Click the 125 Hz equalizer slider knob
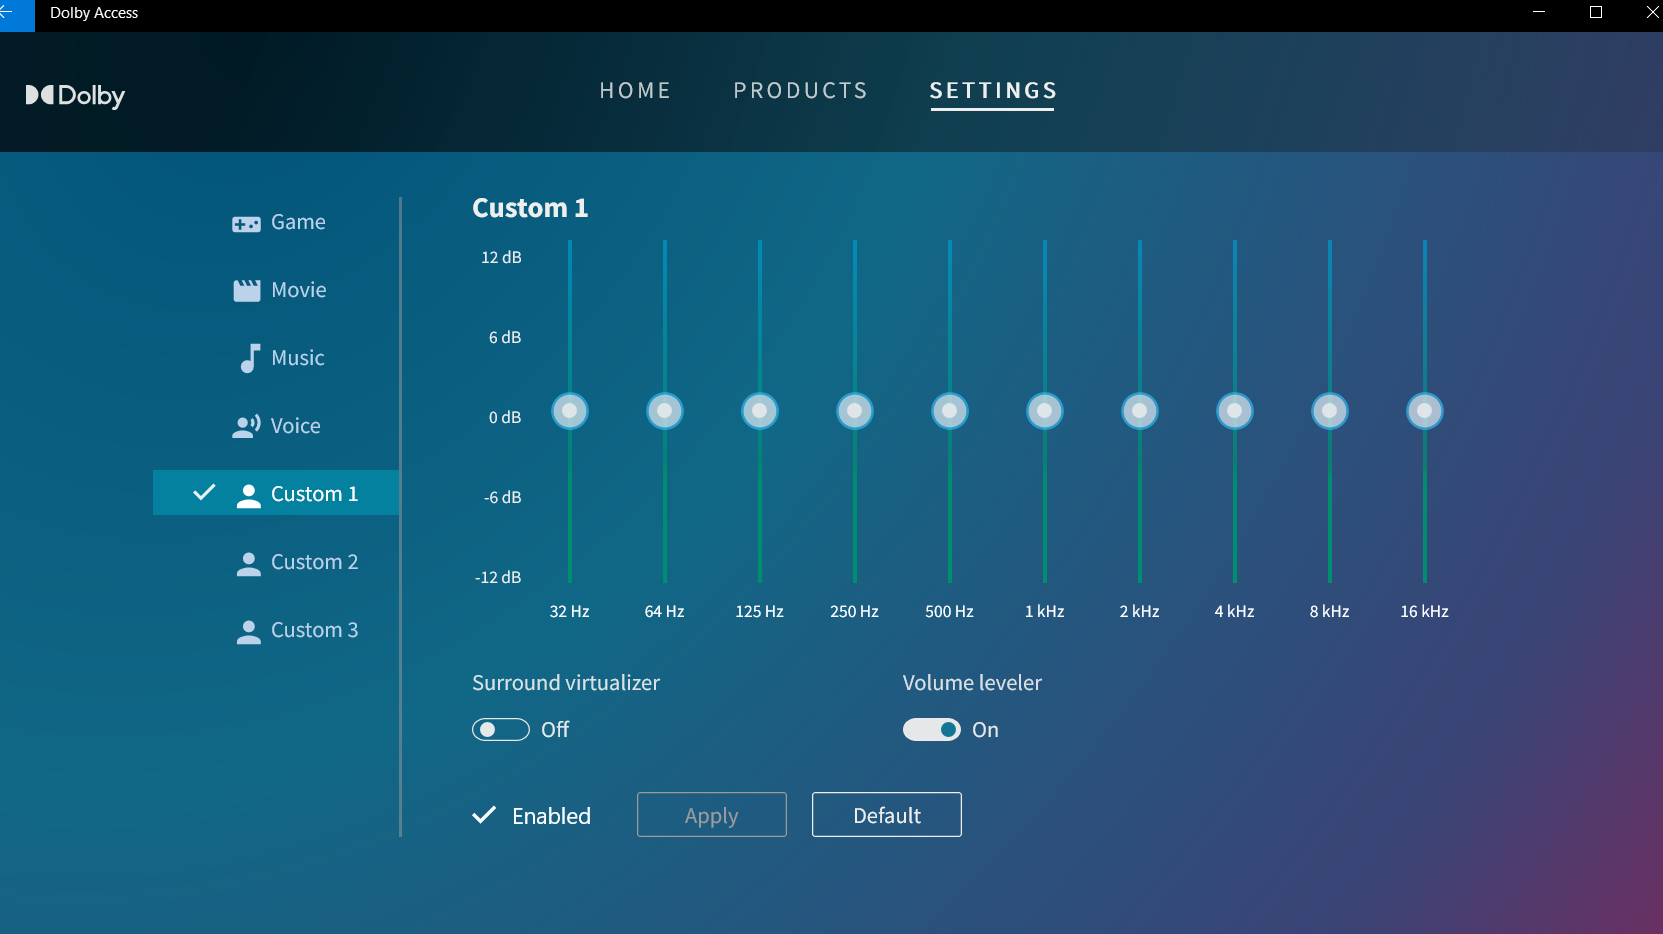 point(760,411)
